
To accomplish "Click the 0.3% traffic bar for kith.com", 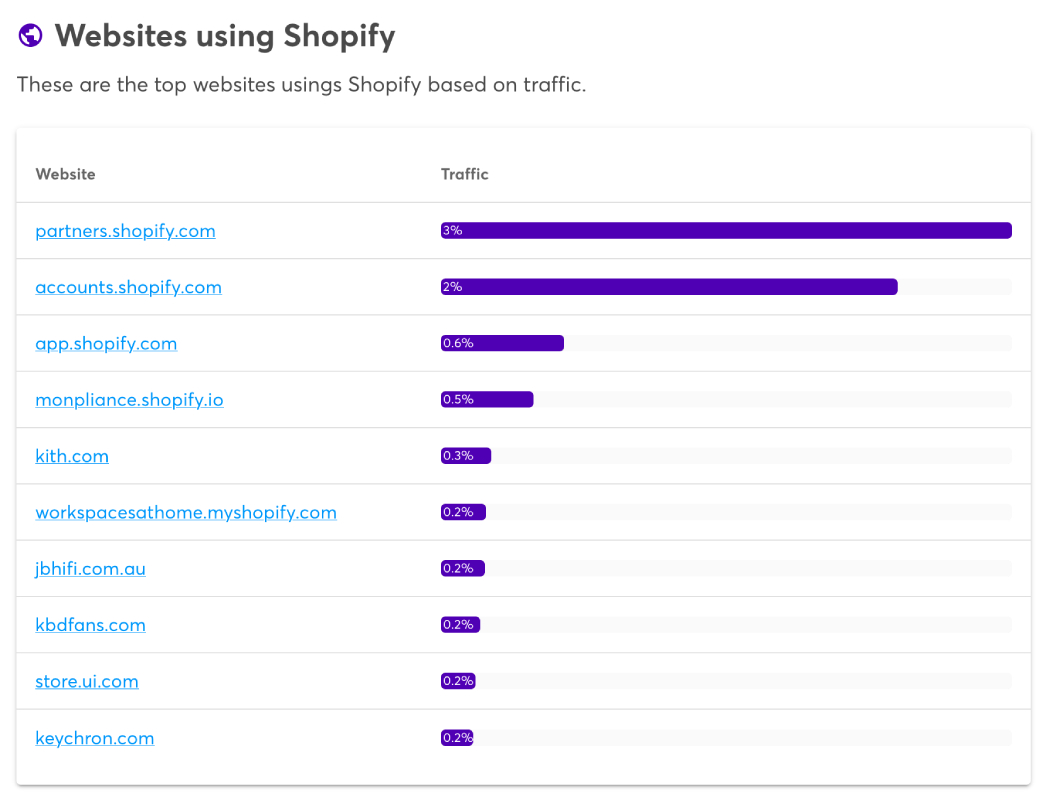I will [466, 456].
